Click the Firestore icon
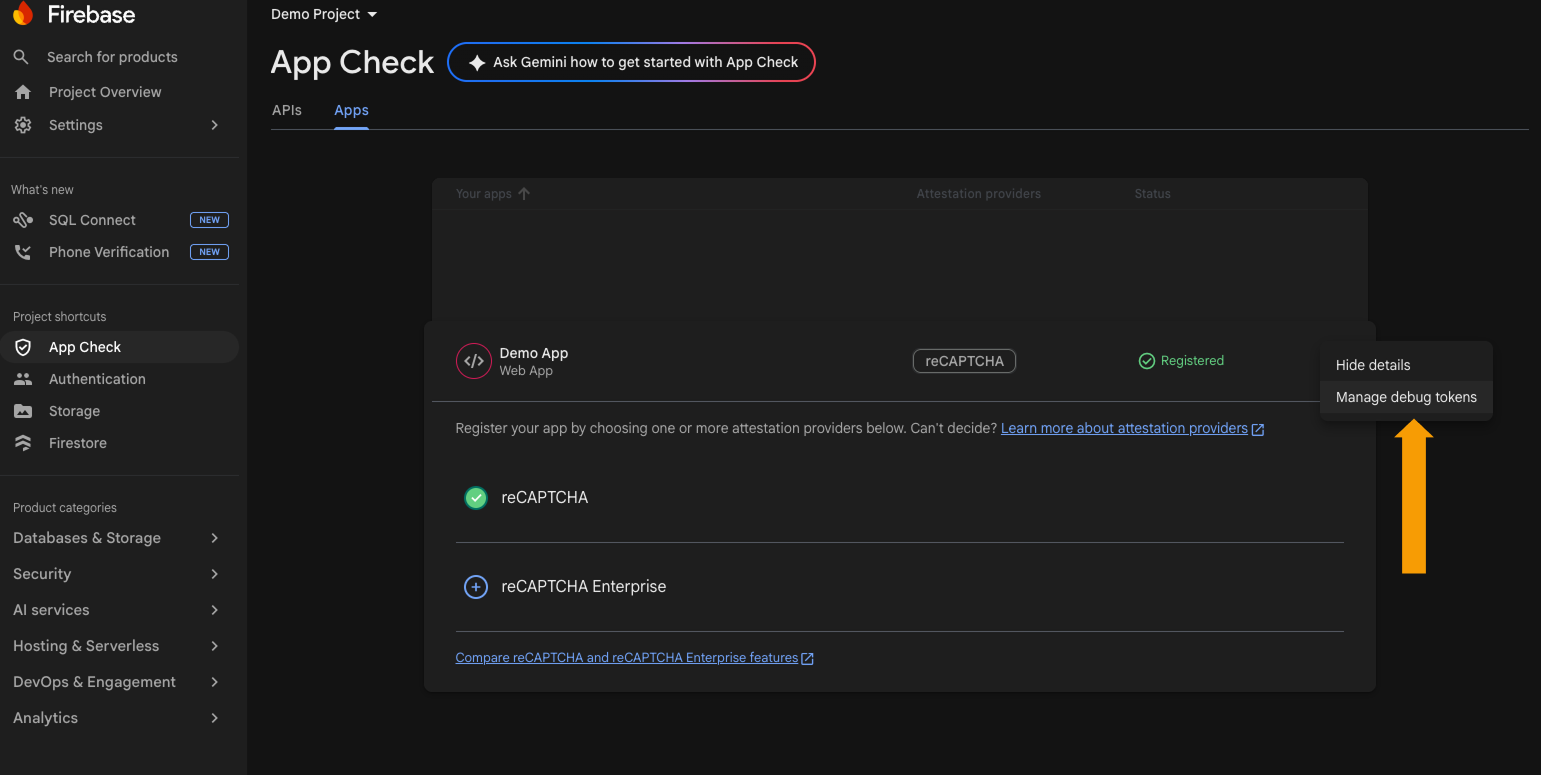Viewport: 1541px width, 775px height. click(x=23, y=443)
